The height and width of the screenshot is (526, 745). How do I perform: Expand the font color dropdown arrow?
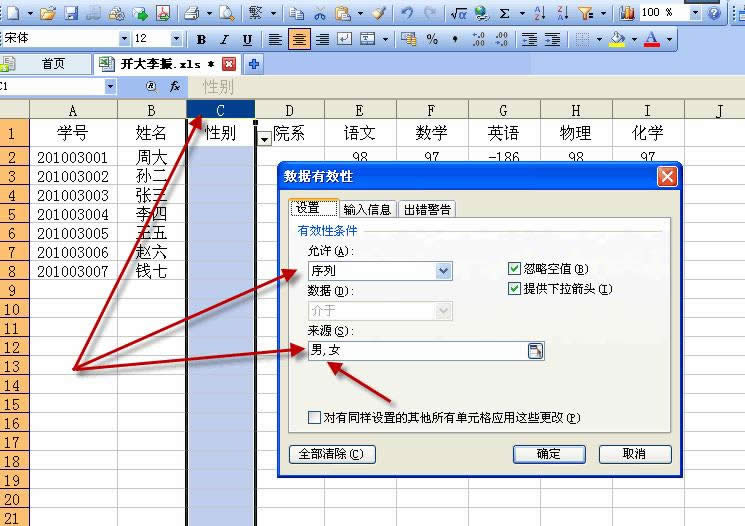669,39
